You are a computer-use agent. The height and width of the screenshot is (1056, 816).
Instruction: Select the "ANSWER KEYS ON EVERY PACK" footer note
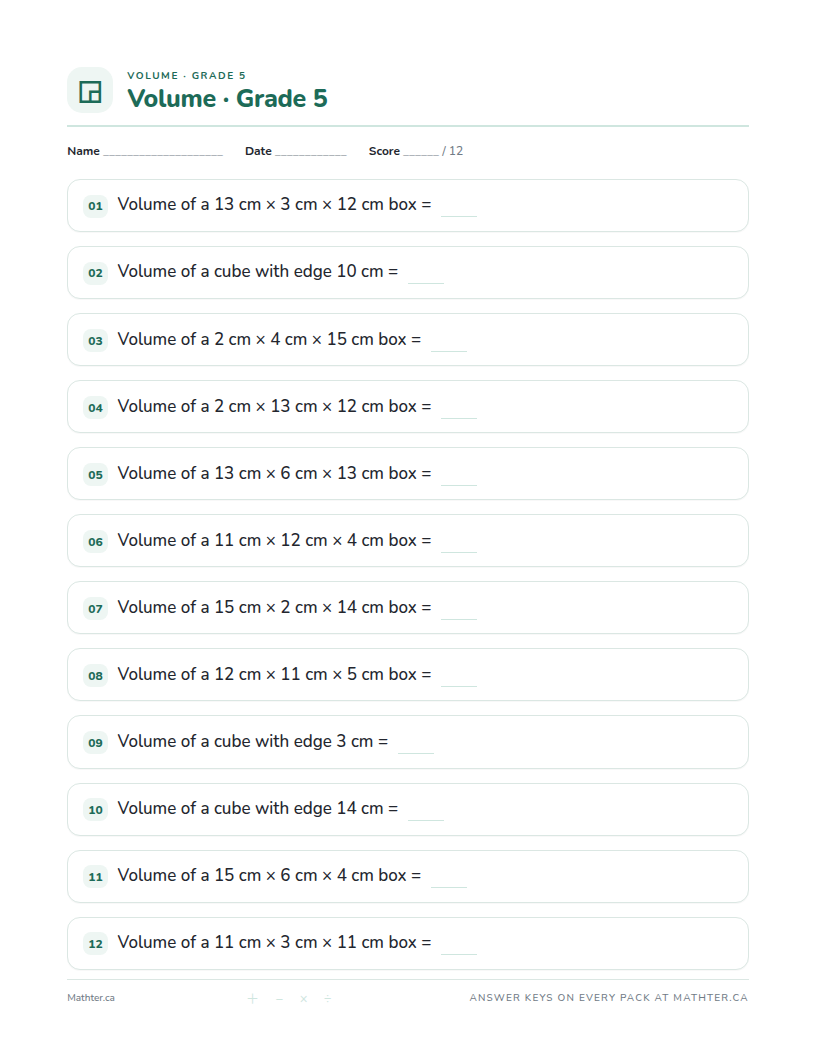click(609, 998)
